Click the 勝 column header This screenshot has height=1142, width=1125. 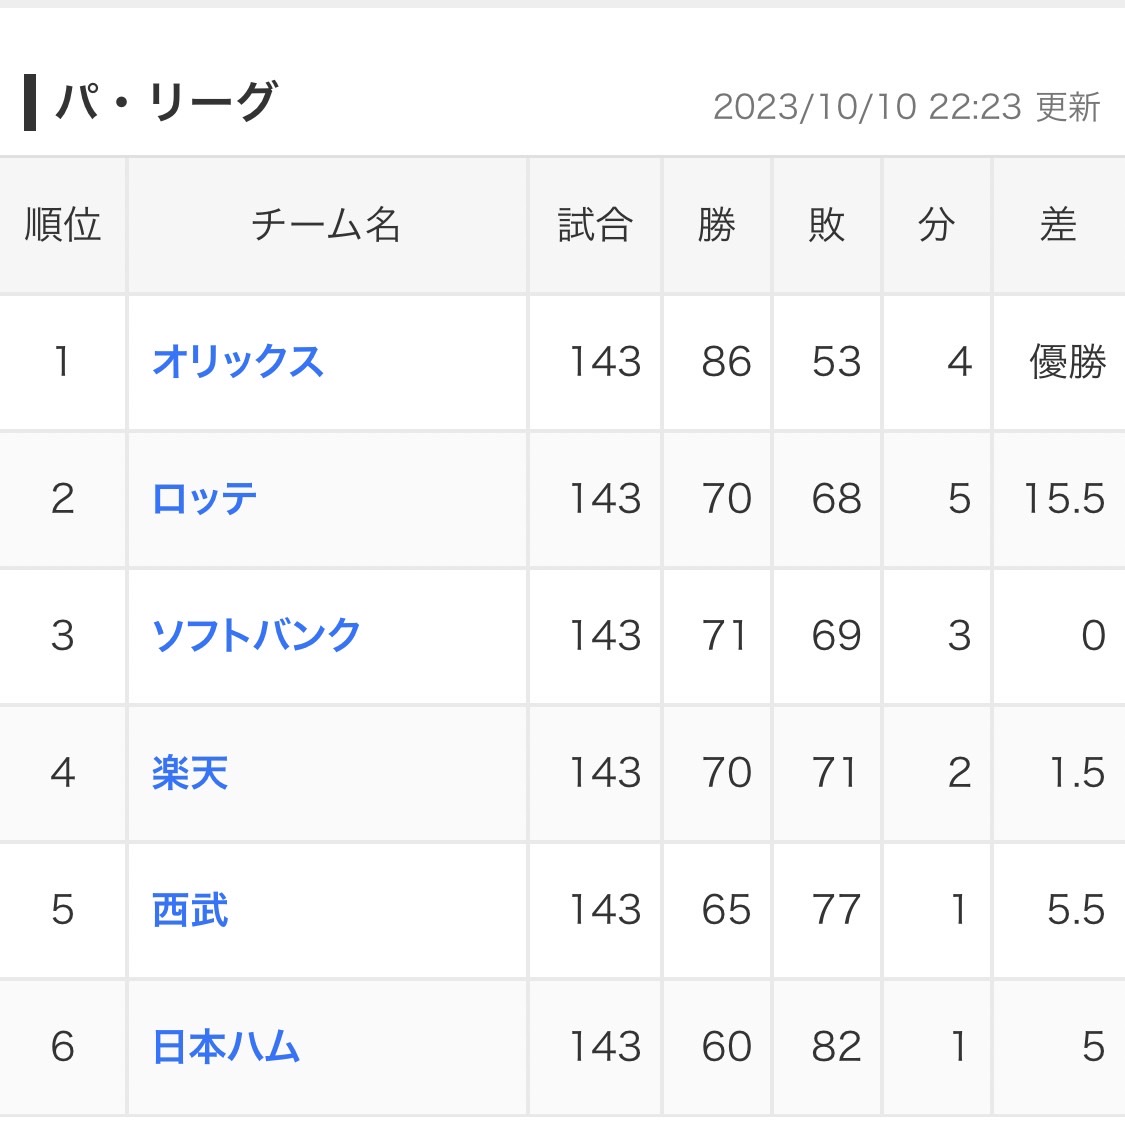717,225
